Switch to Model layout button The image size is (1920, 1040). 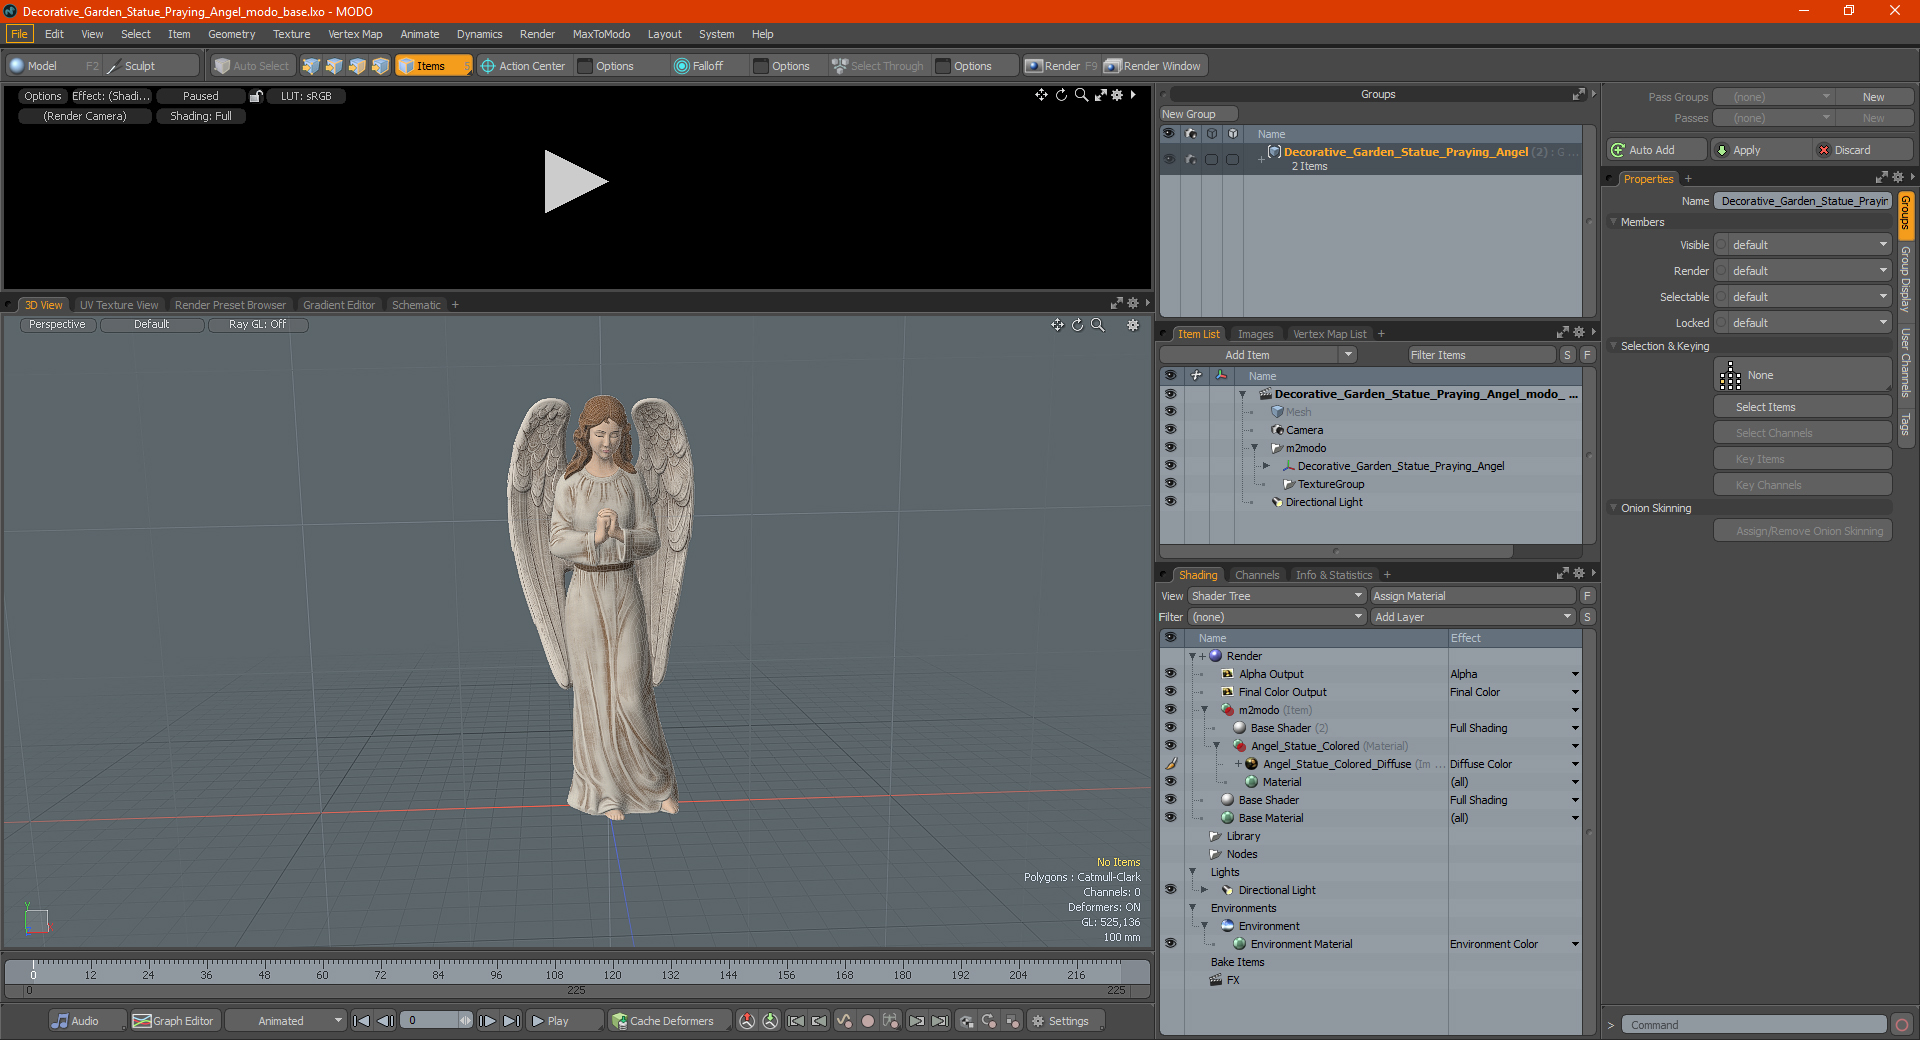coord(54,66)
